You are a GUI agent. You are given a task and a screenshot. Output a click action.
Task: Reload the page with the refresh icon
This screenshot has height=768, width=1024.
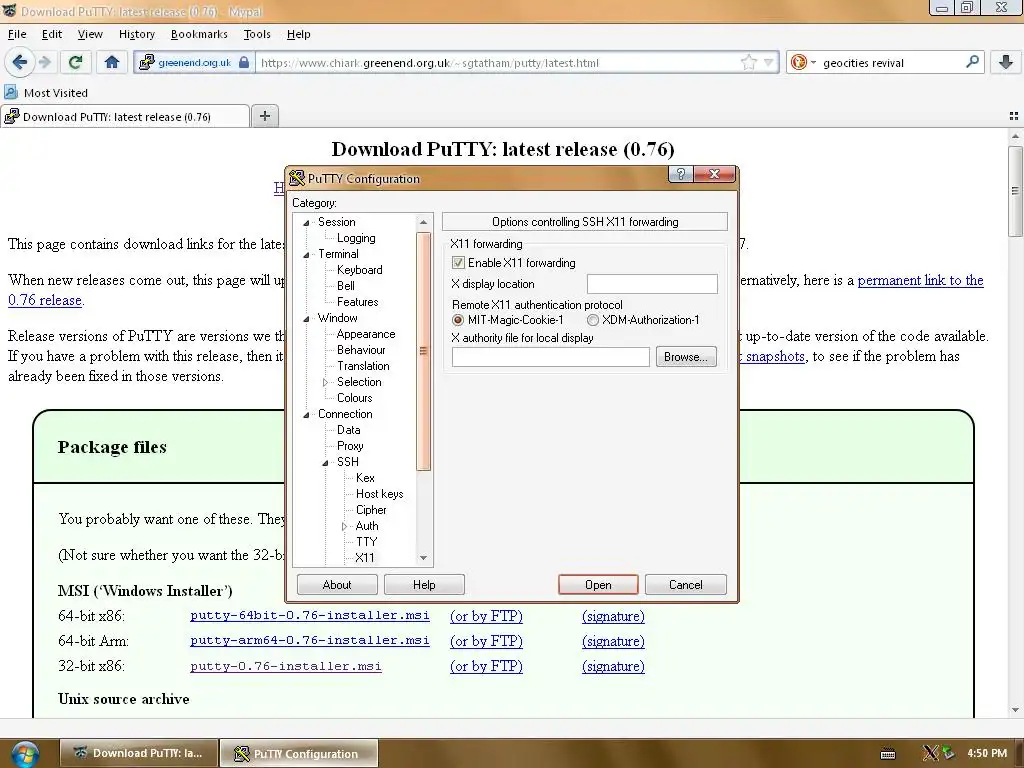pos(75,62)
